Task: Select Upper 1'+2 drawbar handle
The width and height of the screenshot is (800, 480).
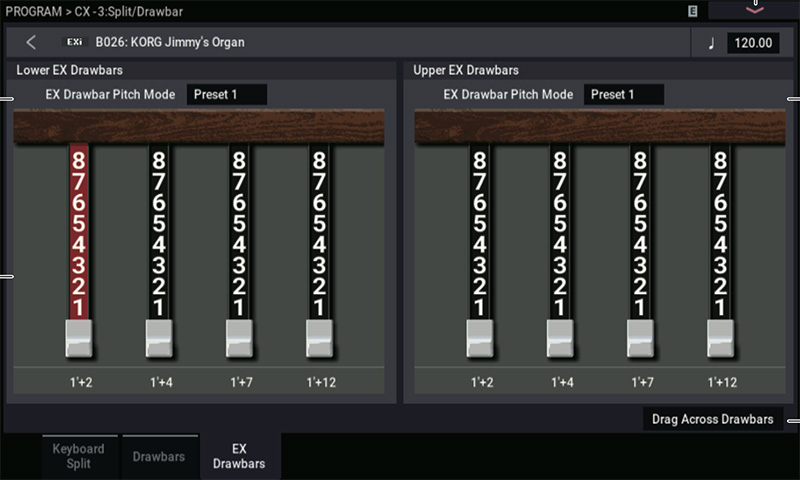Action: coord(480,338)
